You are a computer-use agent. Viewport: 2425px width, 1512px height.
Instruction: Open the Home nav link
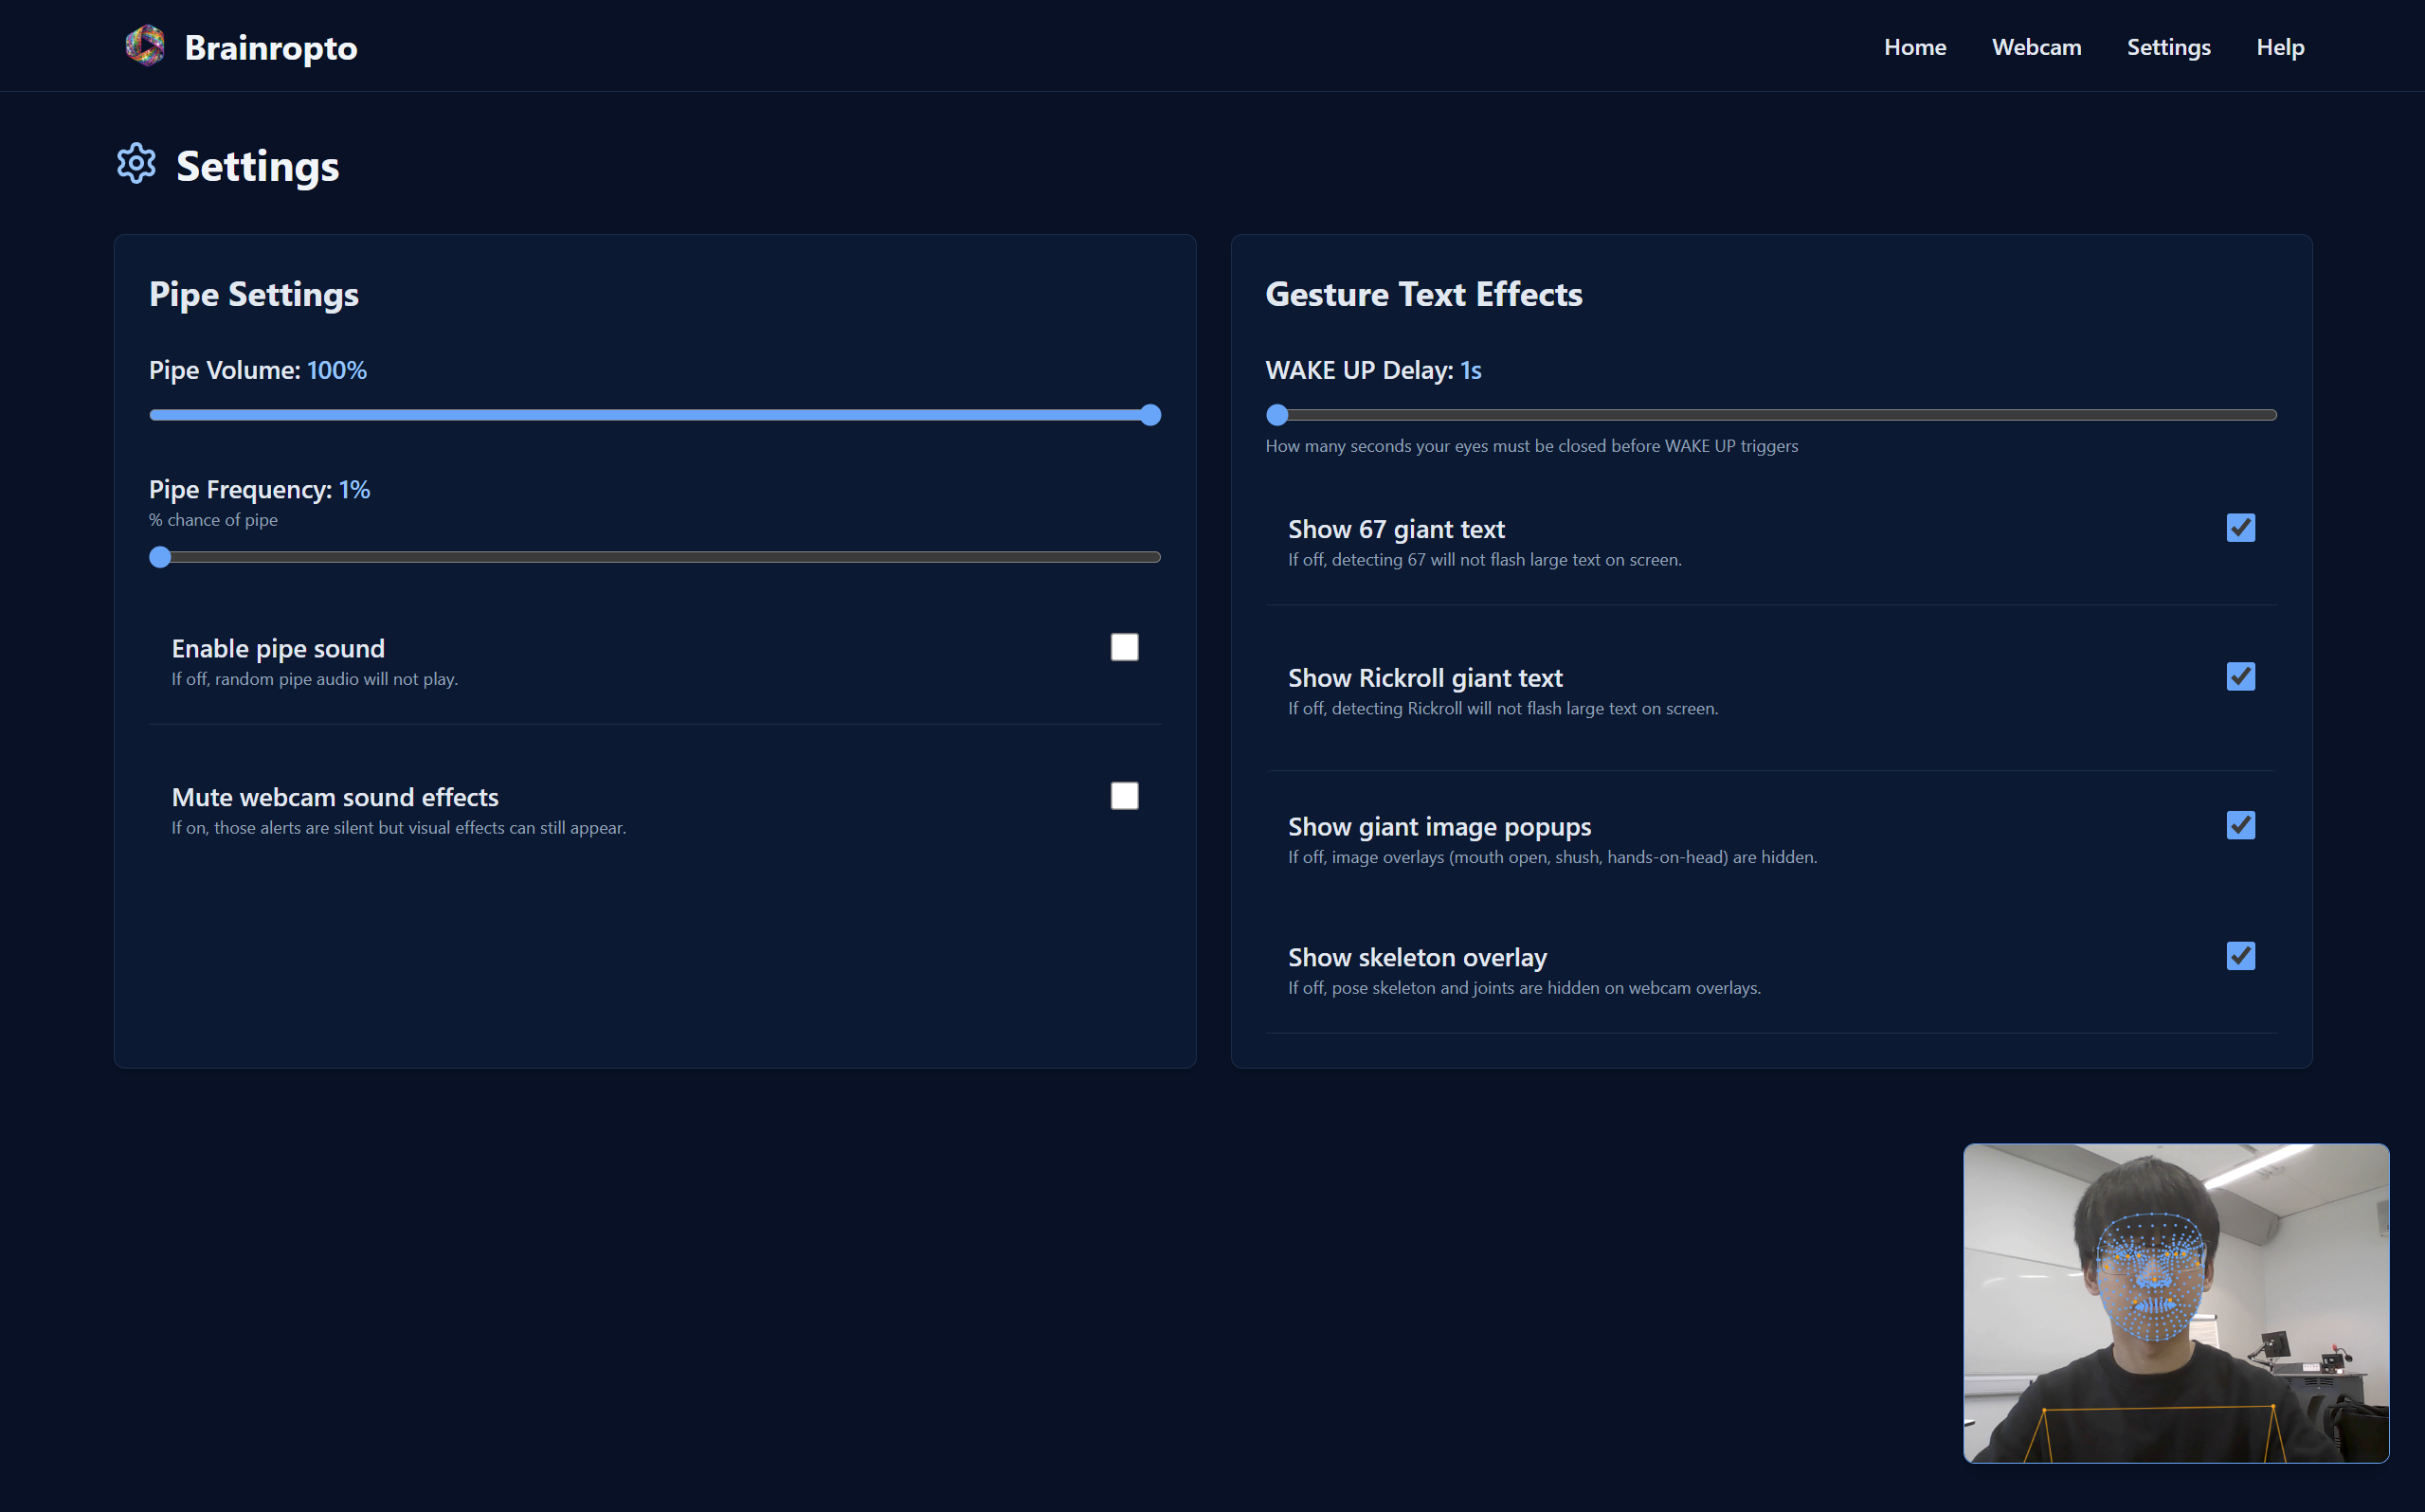[1914, 47]
